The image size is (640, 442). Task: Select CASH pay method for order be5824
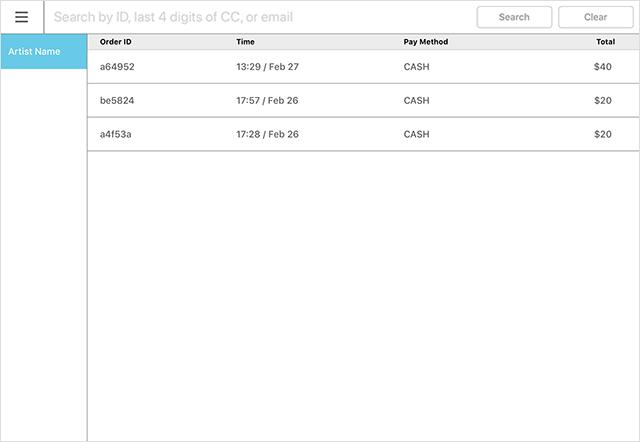416,100
